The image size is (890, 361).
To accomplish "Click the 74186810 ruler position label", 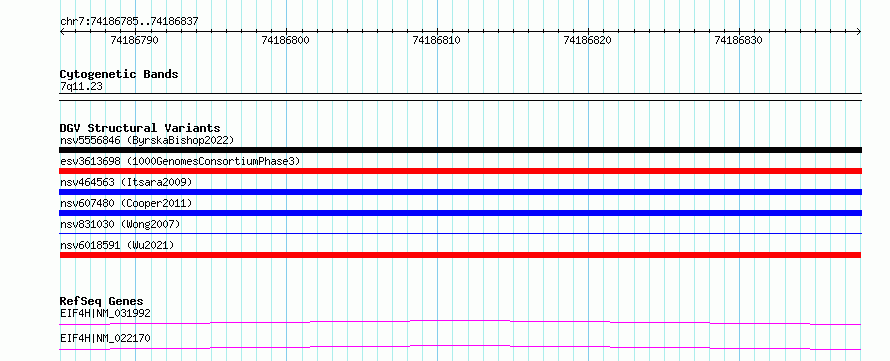I will (x=436, y=40).
